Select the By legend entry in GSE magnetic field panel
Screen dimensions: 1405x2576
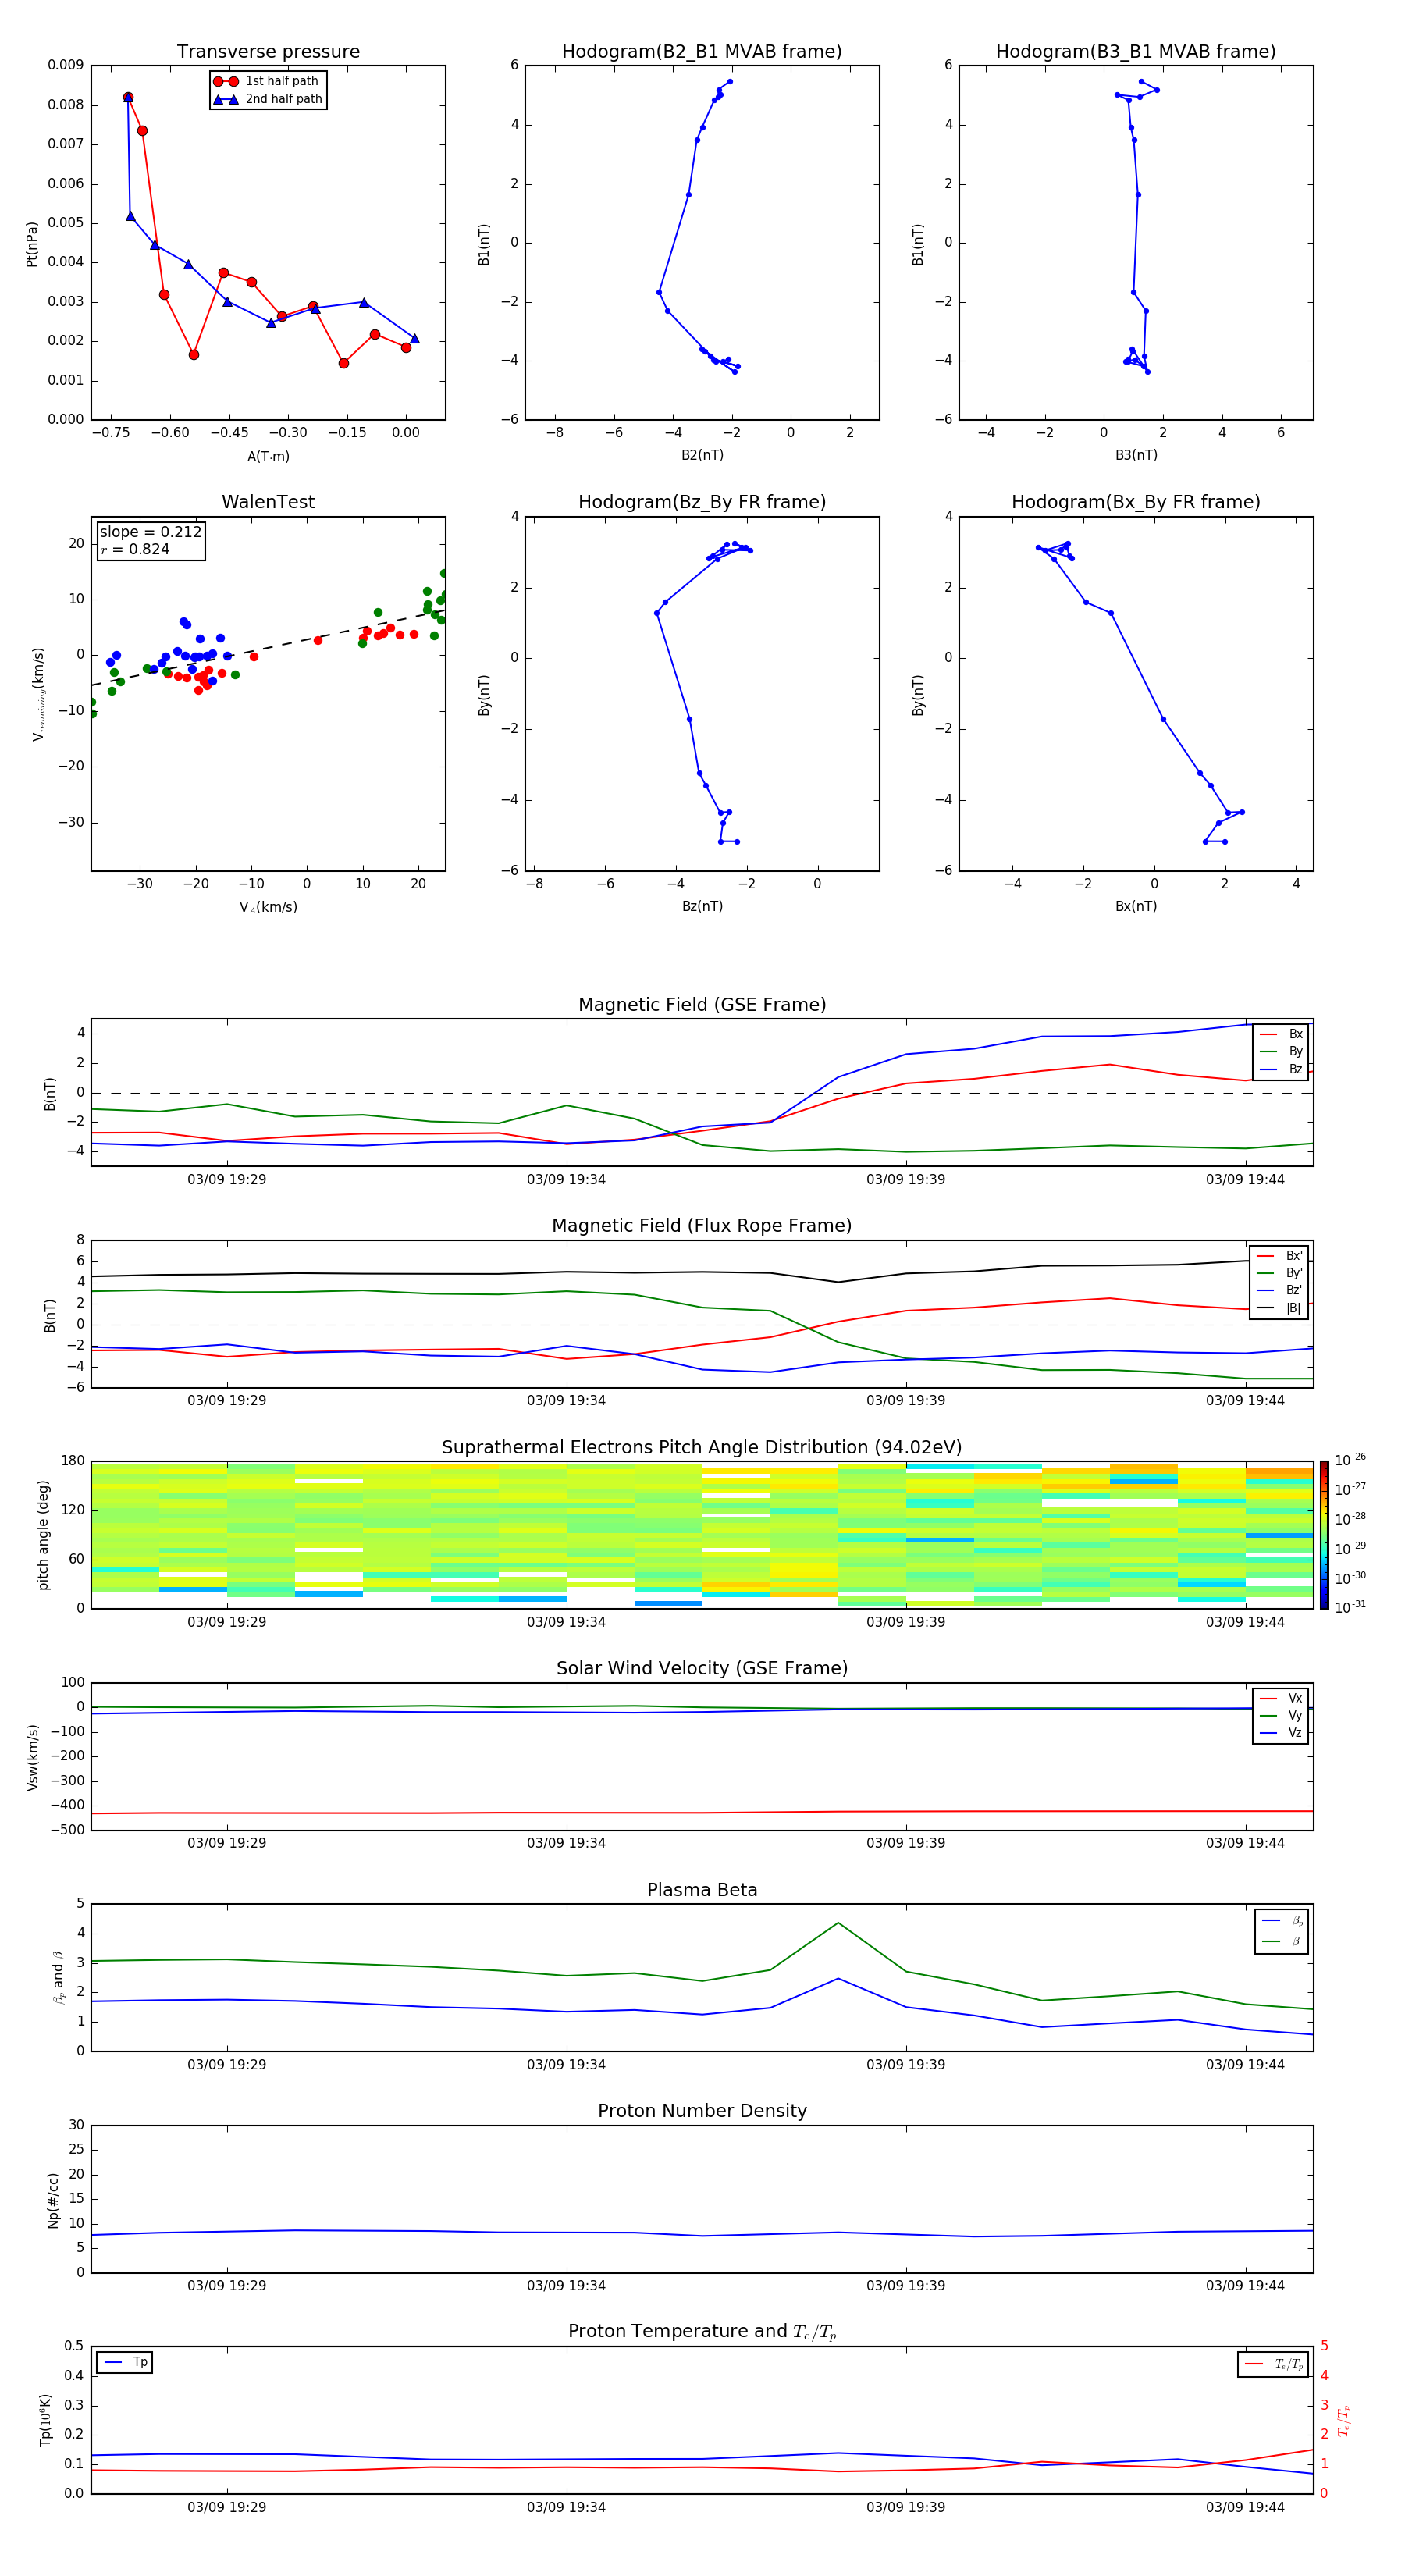(1281, 1051)
